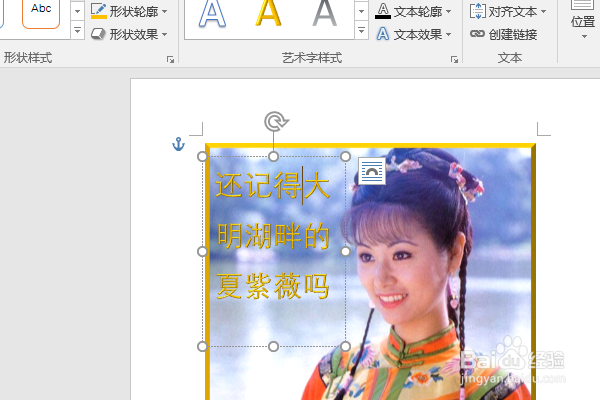Expand the 对齐文本 dropdown arrow

click(x=543, y=12)
